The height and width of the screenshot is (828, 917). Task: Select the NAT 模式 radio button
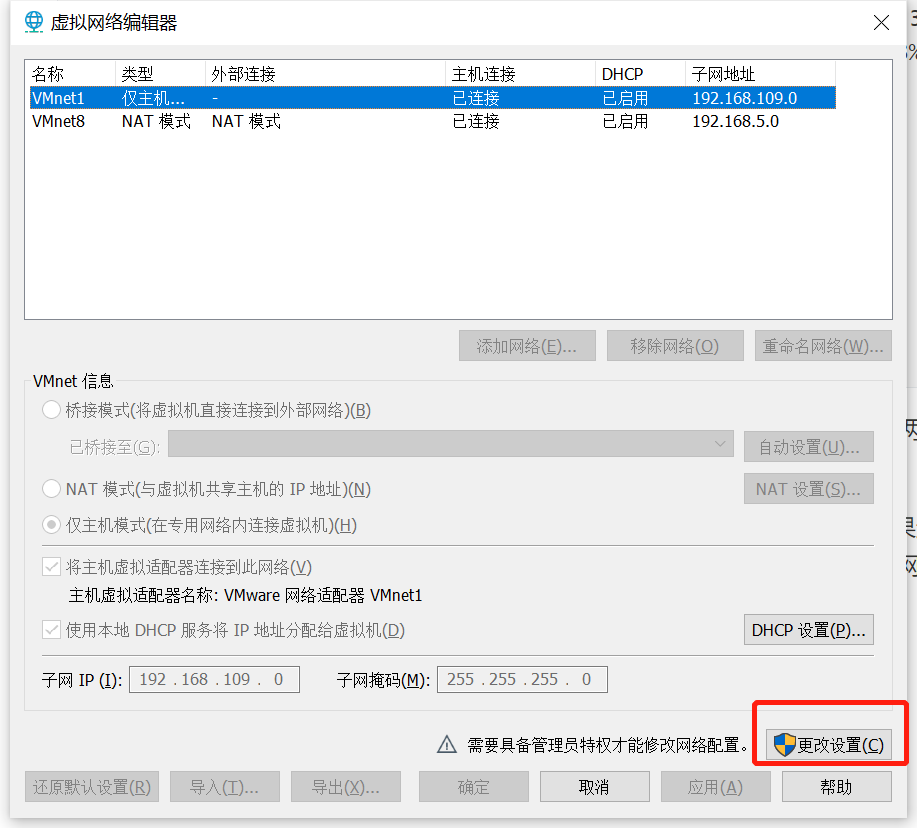(51, 489)
